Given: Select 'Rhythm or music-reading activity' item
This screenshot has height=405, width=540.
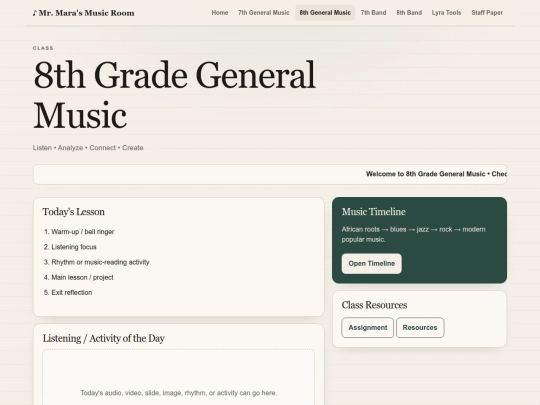Looking at the screenshot, I should 100,262.
